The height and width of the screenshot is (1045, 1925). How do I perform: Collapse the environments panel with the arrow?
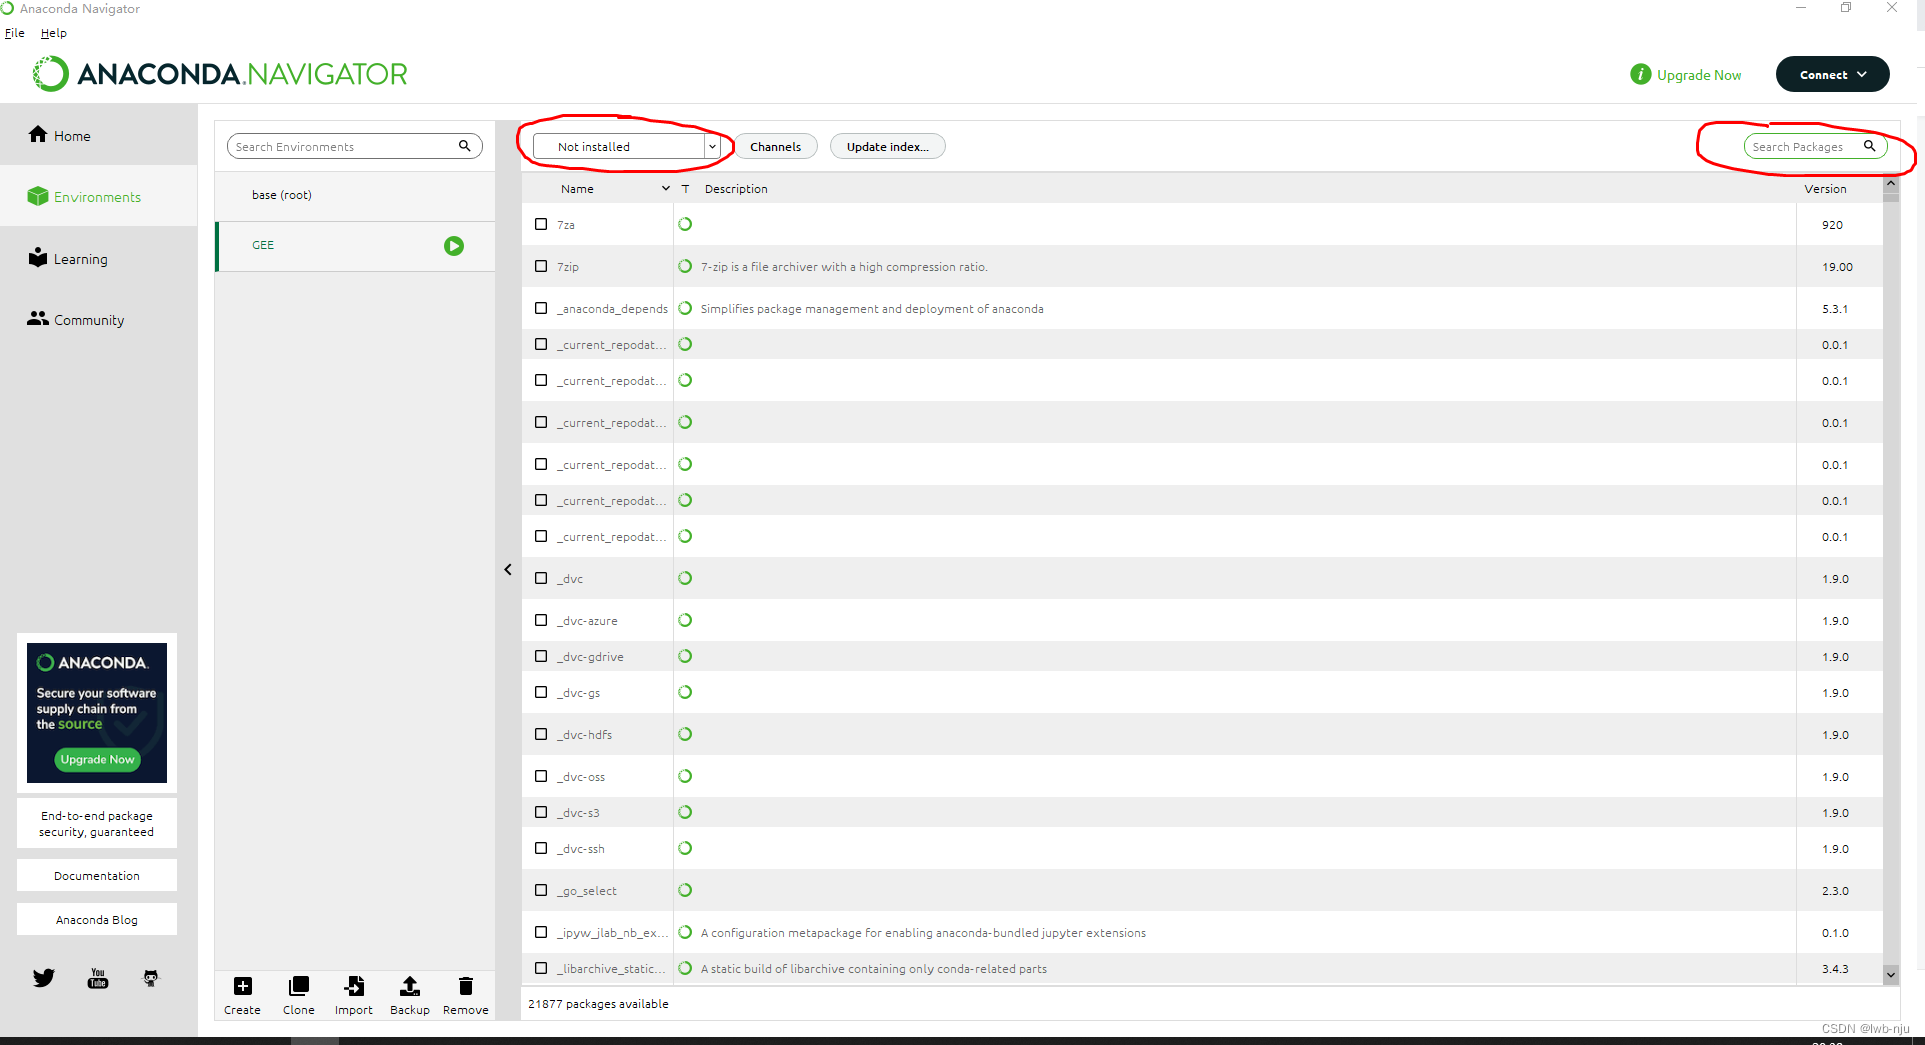click(x=508, y=570)
